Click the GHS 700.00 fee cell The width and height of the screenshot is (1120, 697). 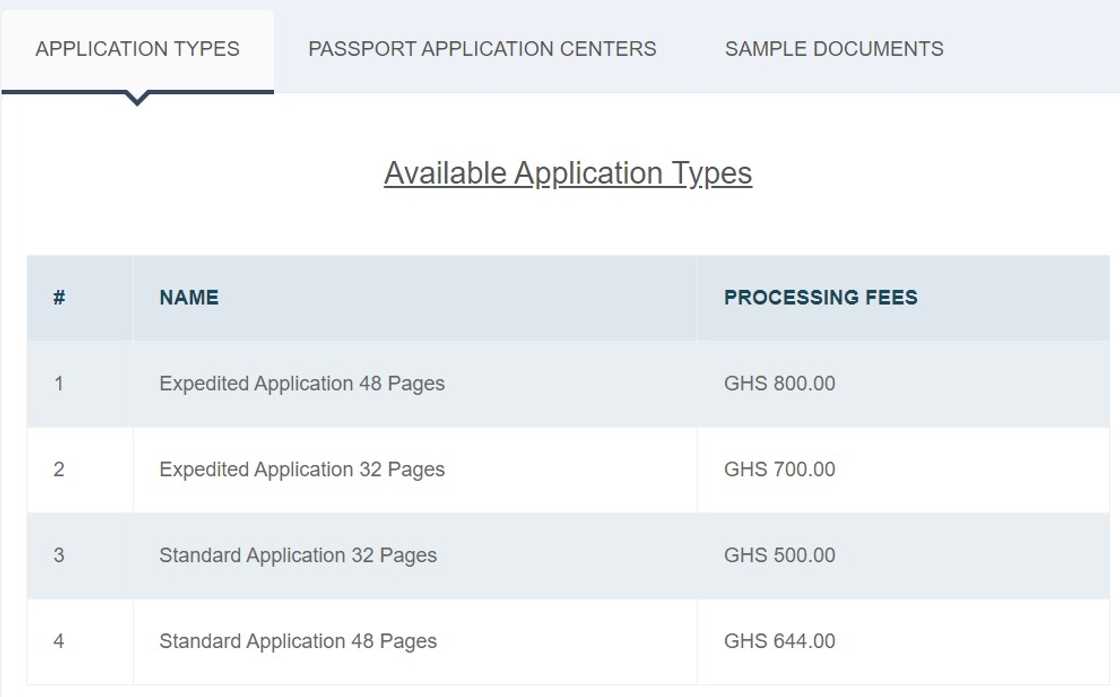tap(780, 469)
